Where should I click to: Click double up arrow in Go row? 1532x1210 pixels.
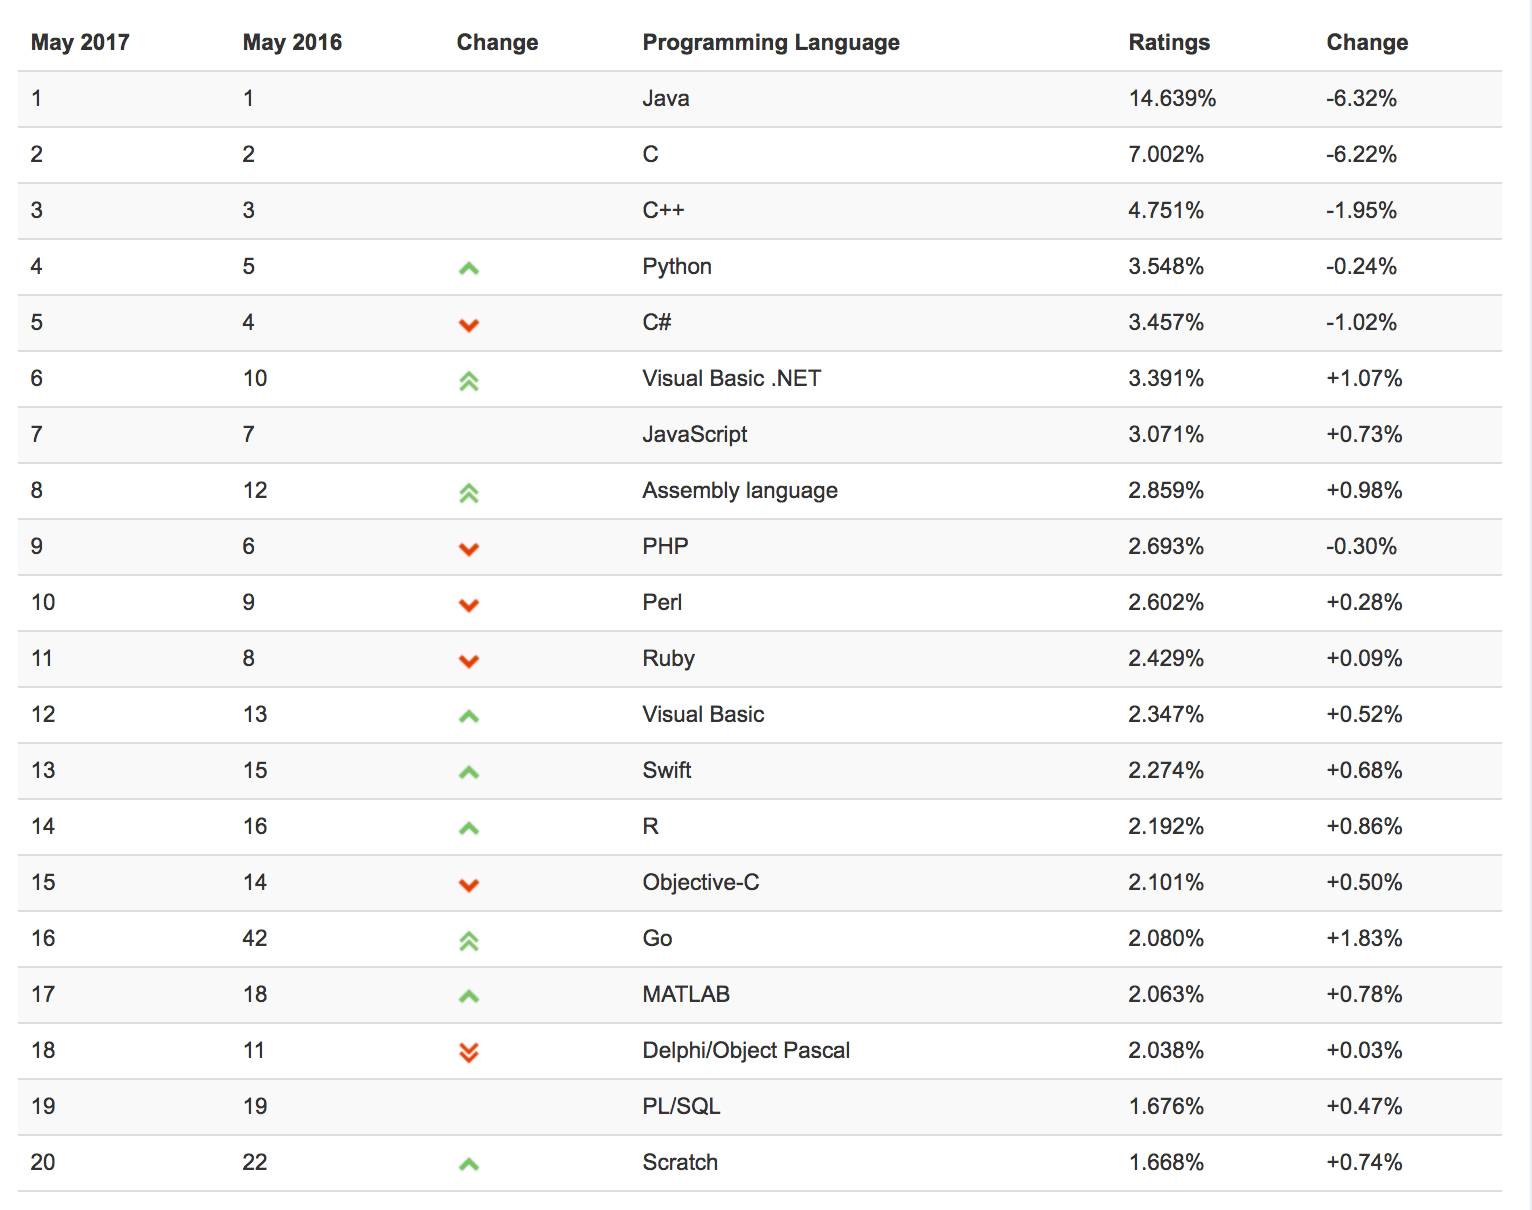(468, 940)
